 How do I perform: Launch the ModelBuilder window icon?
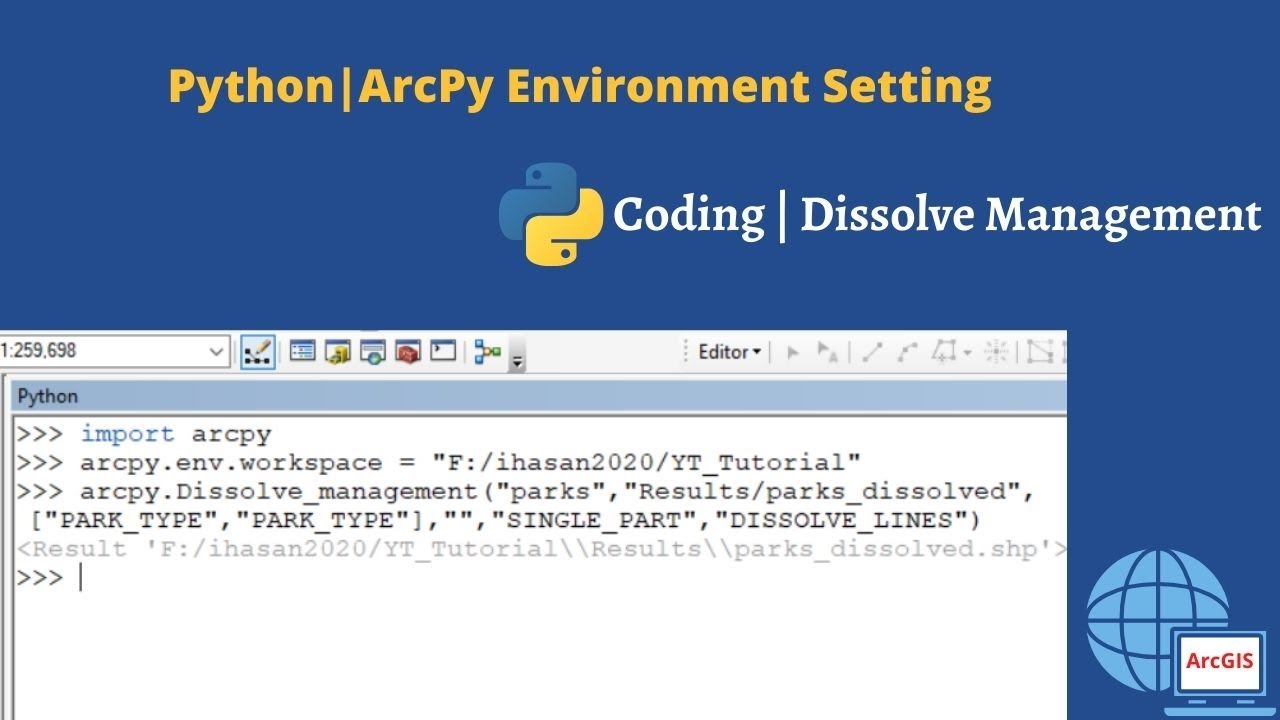[488, 351]
